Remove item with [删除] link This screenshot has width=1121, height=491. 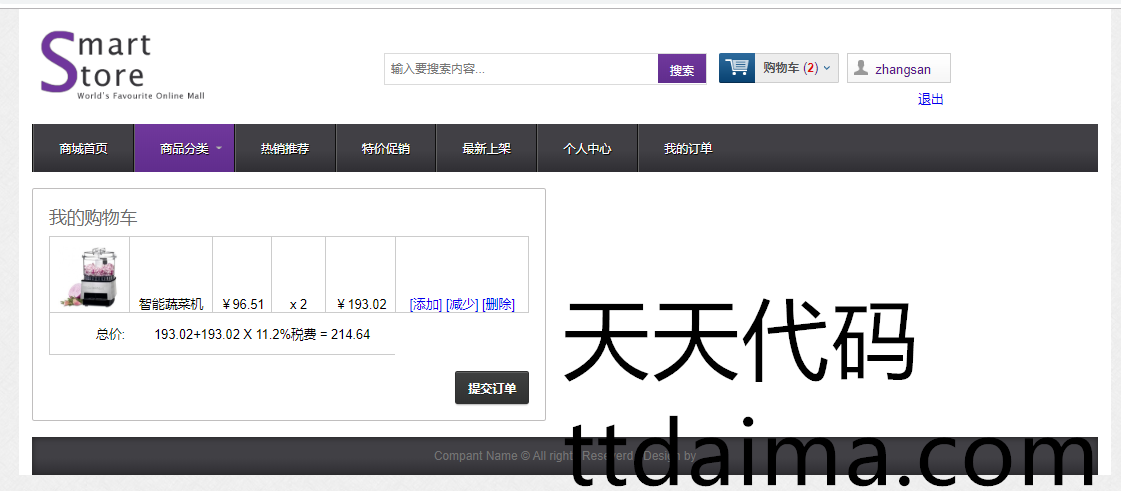[498, 304]
